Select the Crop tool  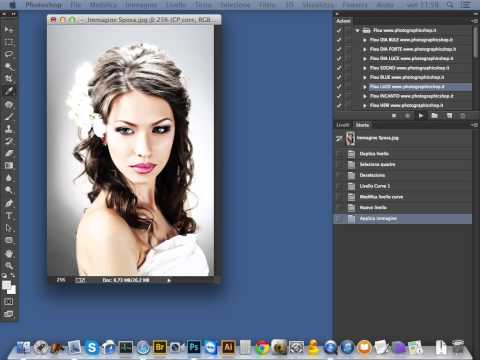coord(9,79)
